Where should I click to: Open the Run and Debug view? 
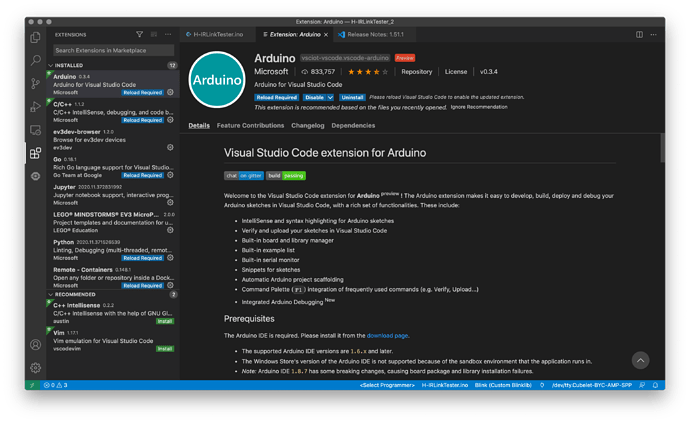35,106
